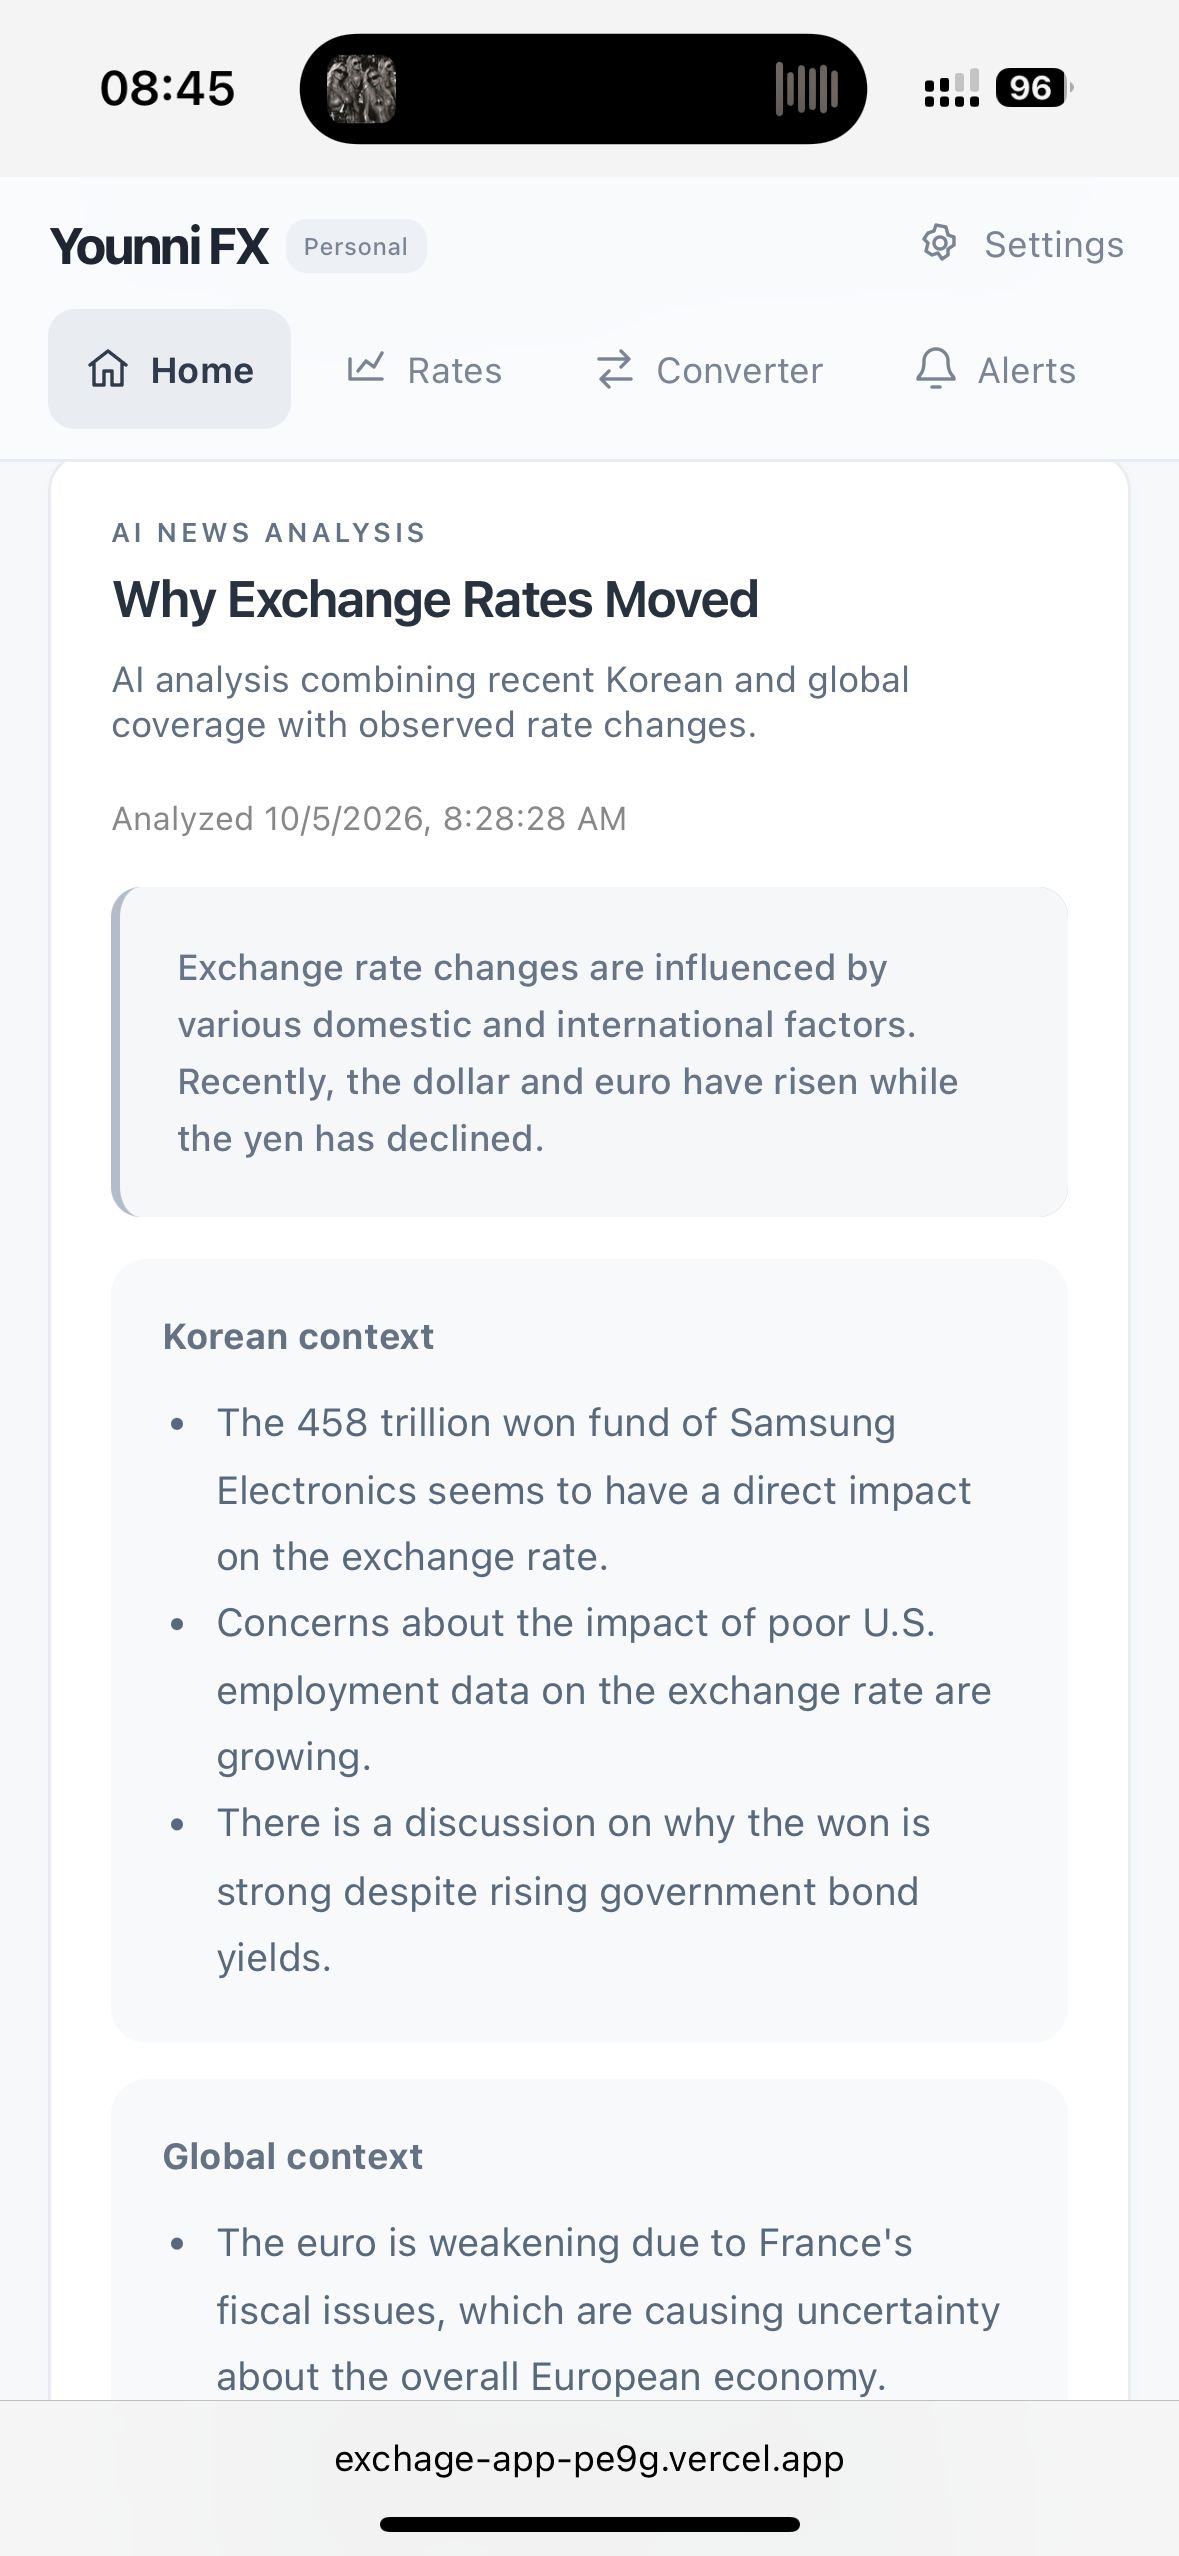The height and width of the screenshot is (2556, 1179).
Task: Tap the battery indicator showing 96
Action: pos(1033,88)
